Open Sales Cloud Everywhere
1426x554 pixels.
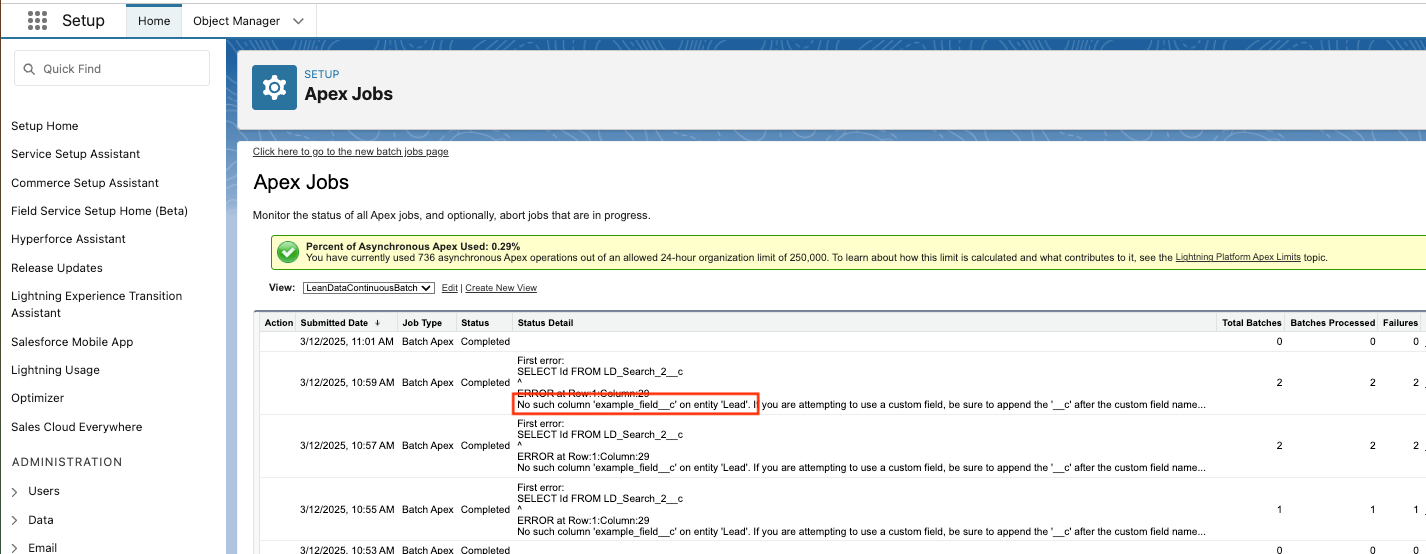coord(77,427)
